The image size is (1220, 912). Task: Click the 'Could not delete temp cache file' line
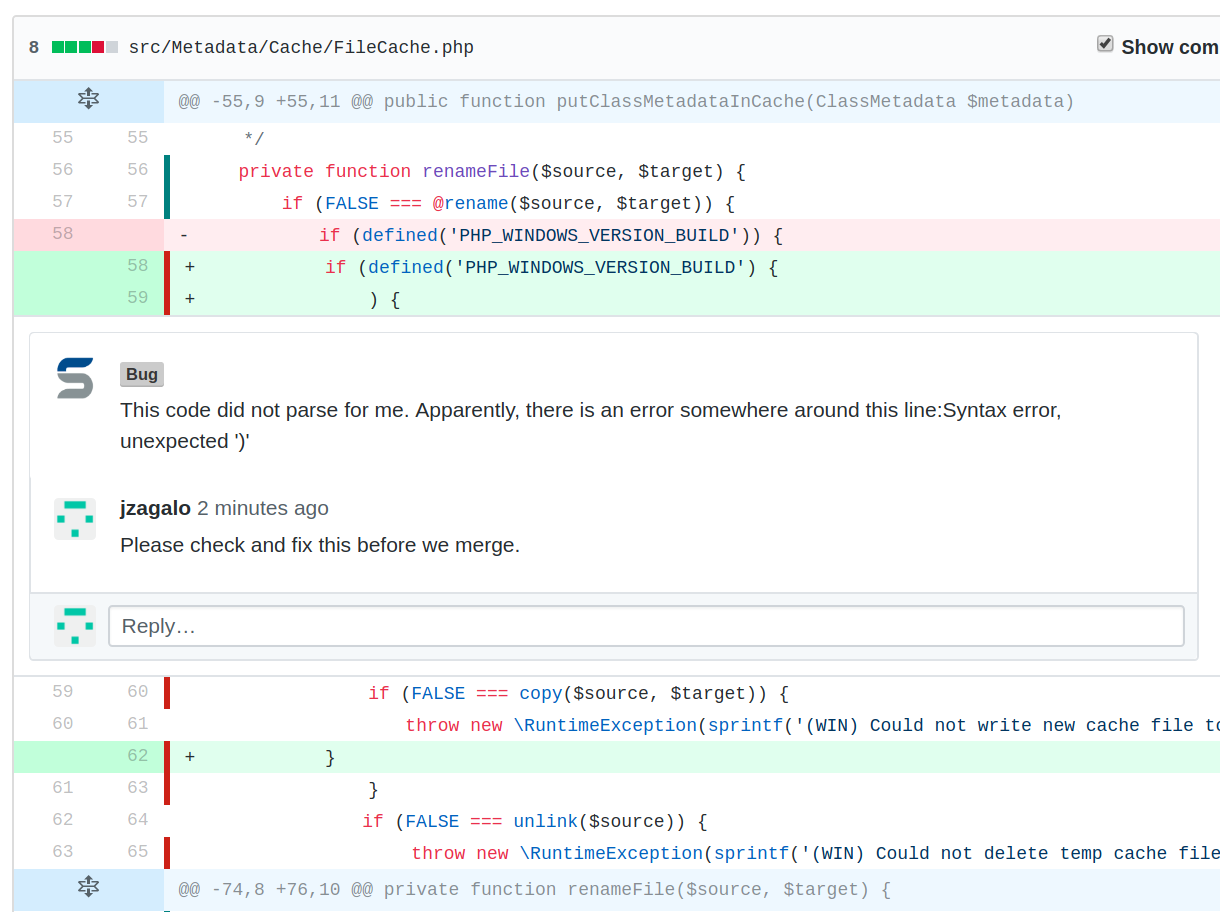tap(815, 853)
